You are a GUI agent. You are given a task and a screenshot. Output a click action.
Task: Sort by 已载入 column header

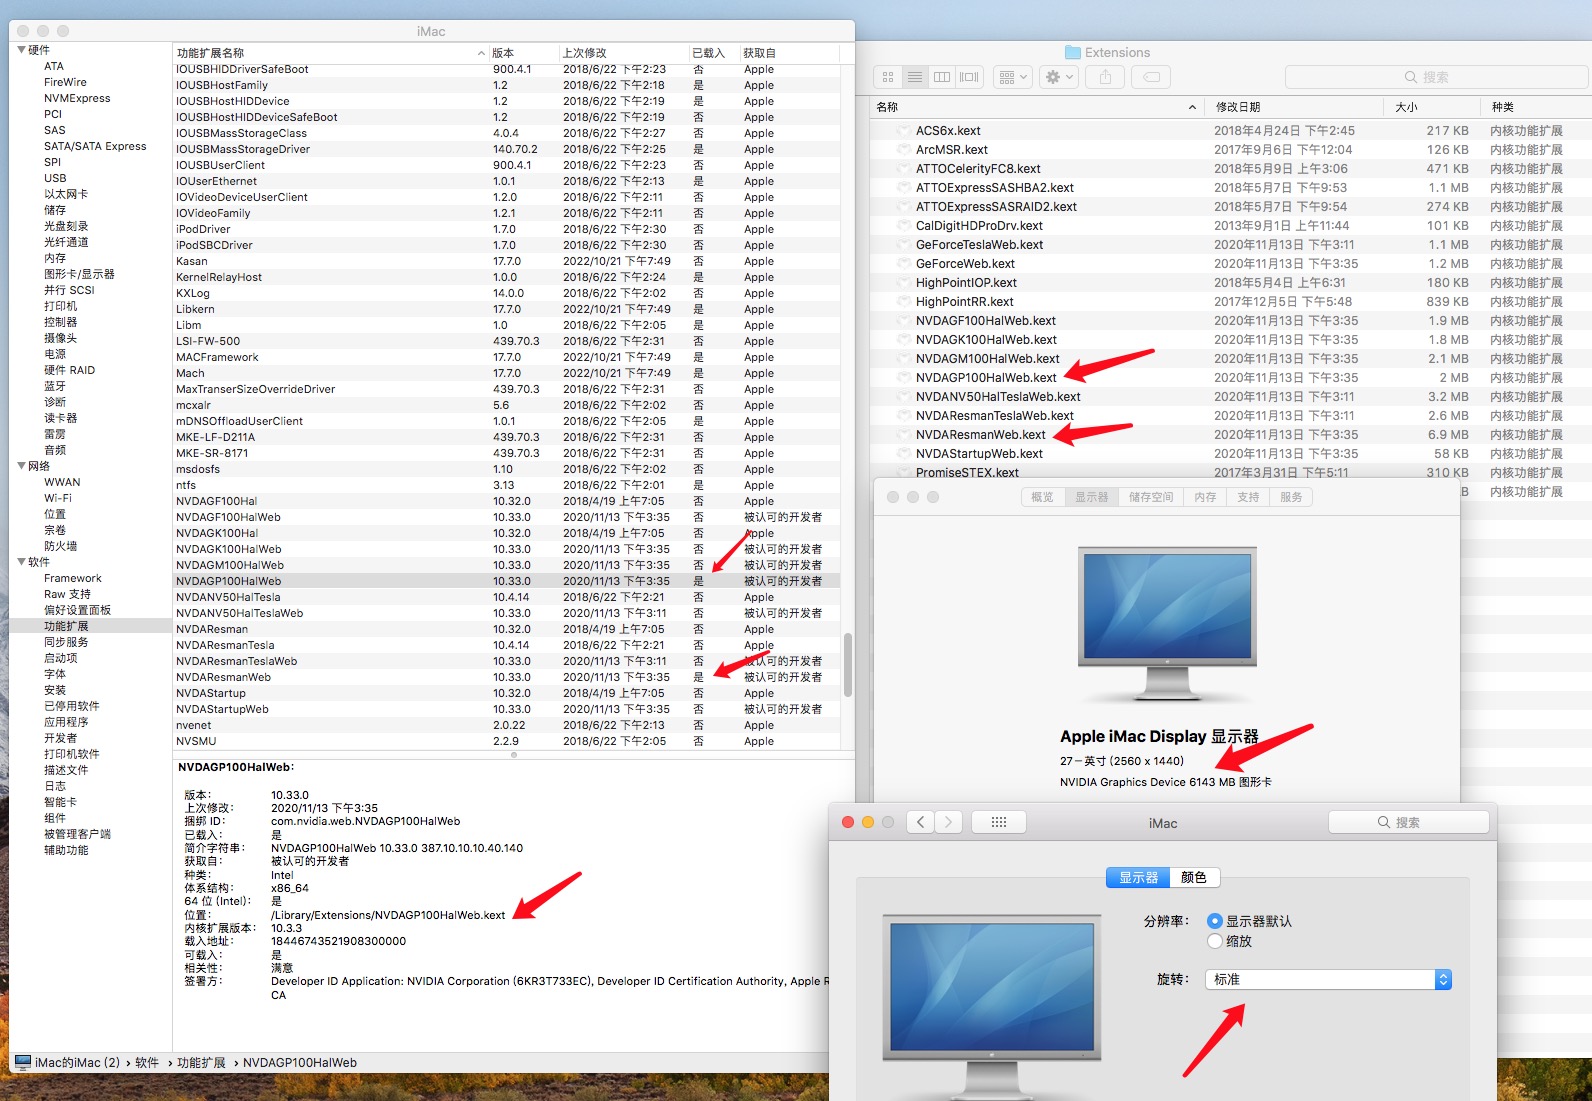pyautogui.click(x=714, y=53)
